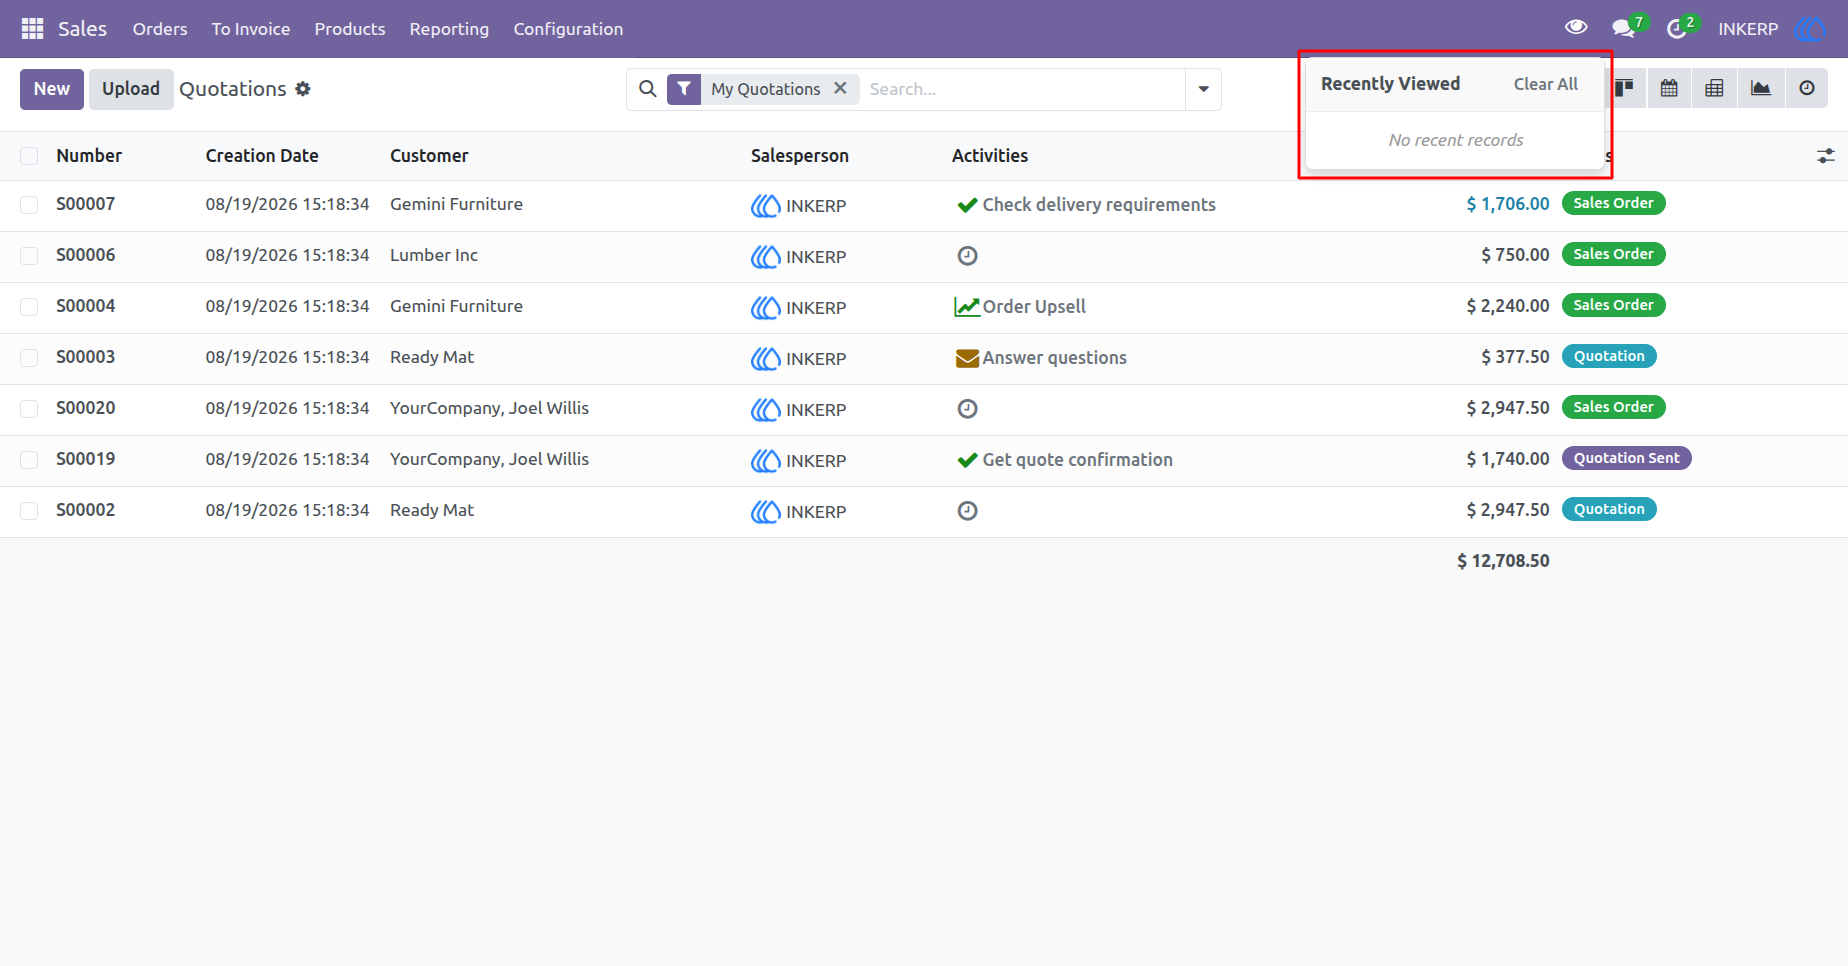The height and width of the screenshot is (966, 1848).
Task: Open the apps grid menu icon
Action: point(32,29)
